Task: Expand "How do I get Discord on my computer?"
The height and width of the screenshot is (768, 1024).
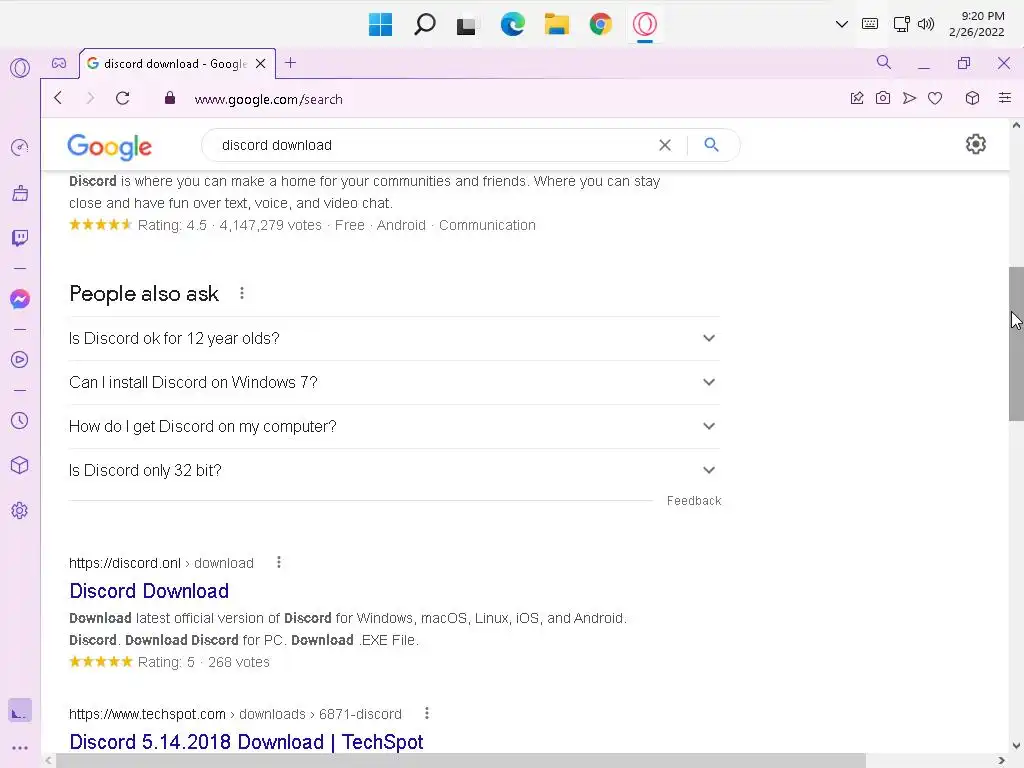Action: coord(394,426)
